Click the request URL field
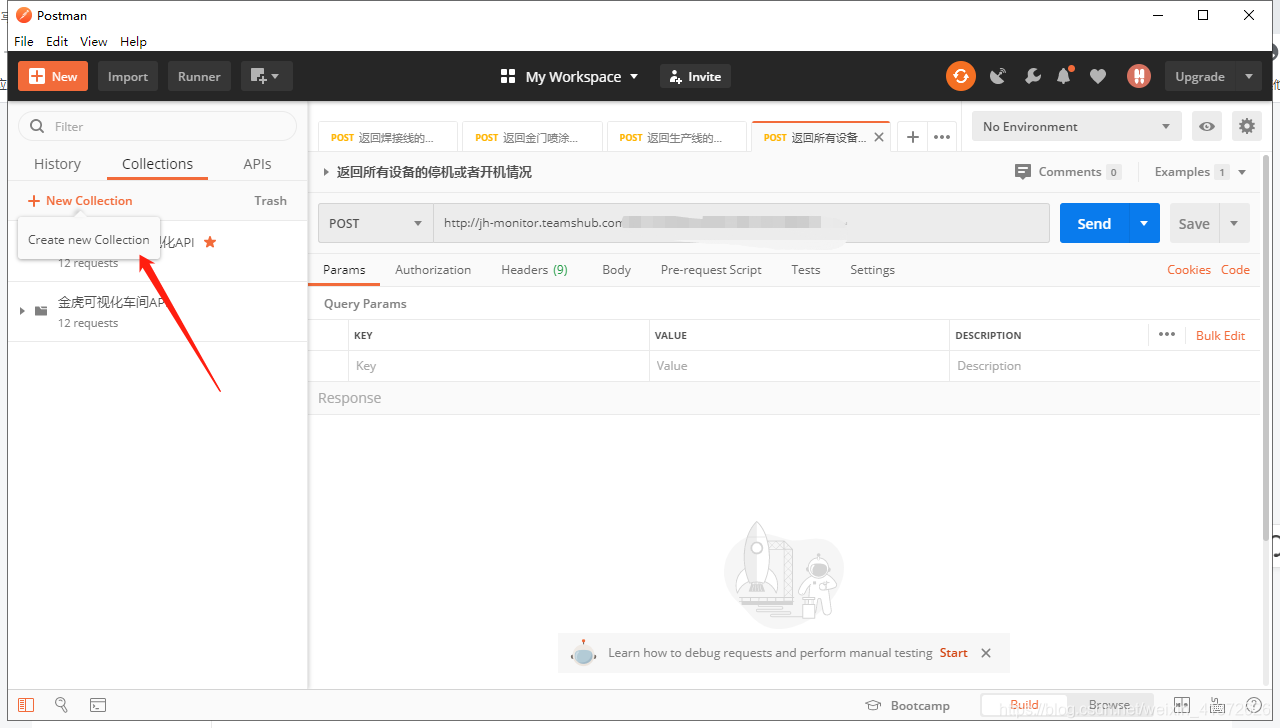The width and height of the screenshot is (1280, 728). (x=741, y=223)
